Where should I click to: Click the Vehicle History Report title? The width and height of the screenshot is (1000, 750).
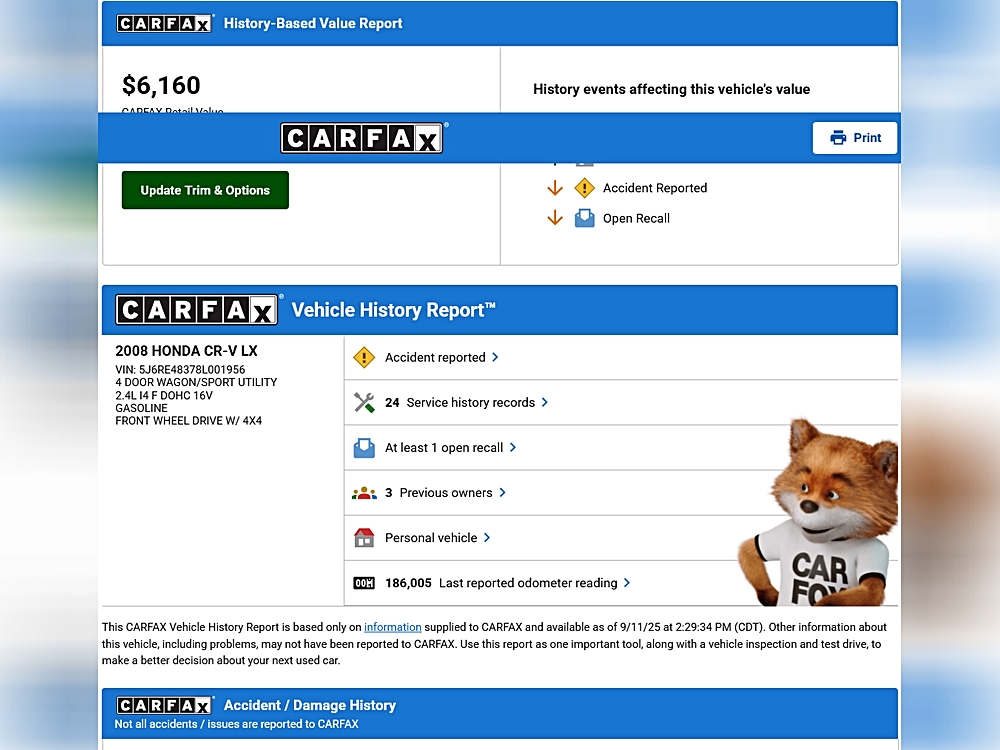click(x=393, y=310)
